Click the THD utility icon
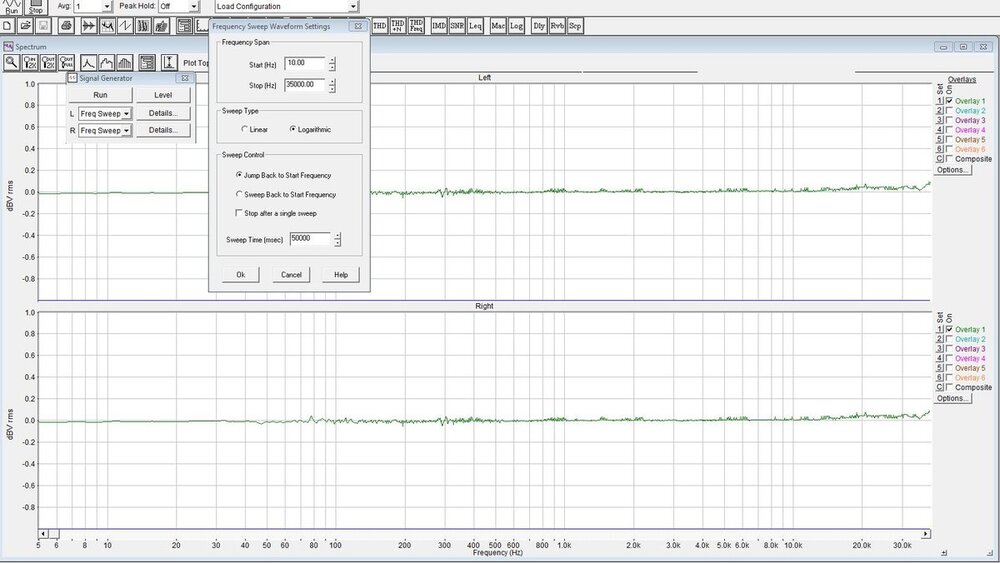The width and height of the screenshot is (1000, 563). tap(379, 26)
